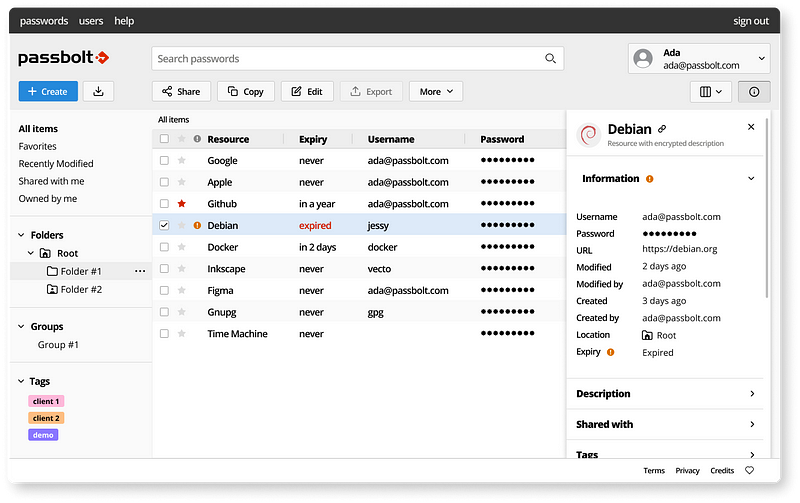The image size is (800, 503).
Task: Close the Debian details panel
Action: tap(751, 127)
